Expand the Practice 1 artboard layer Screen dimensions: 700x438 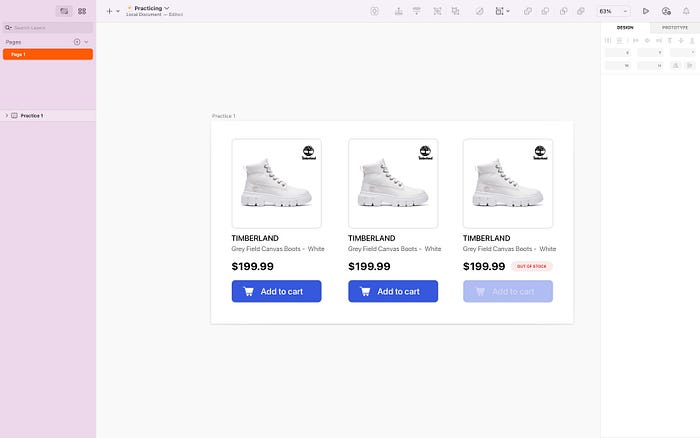[7, 116]
